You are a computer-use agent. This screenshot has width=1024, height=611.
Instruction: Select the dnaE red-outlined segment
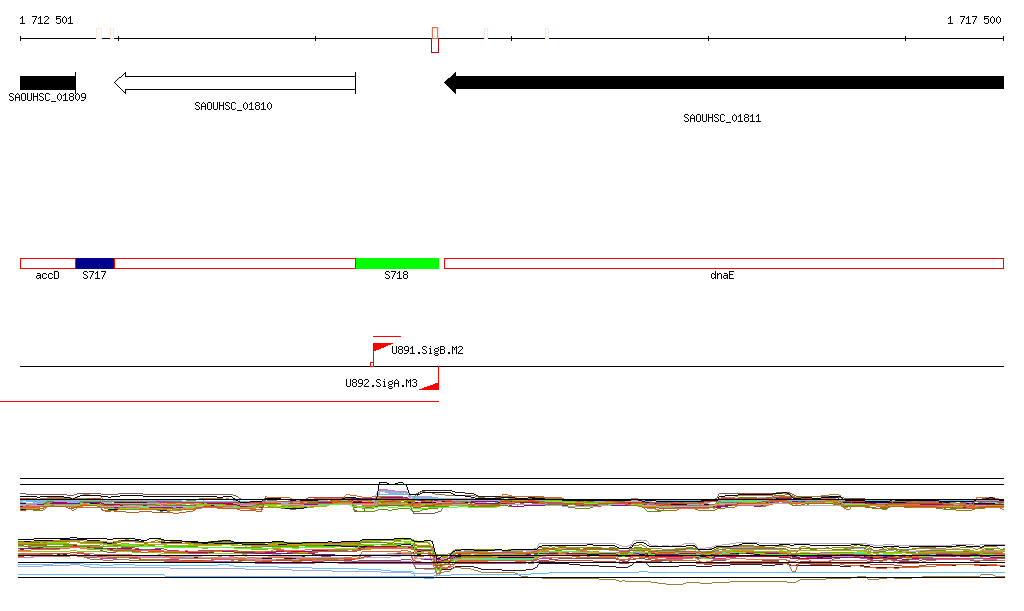(724, 264)
